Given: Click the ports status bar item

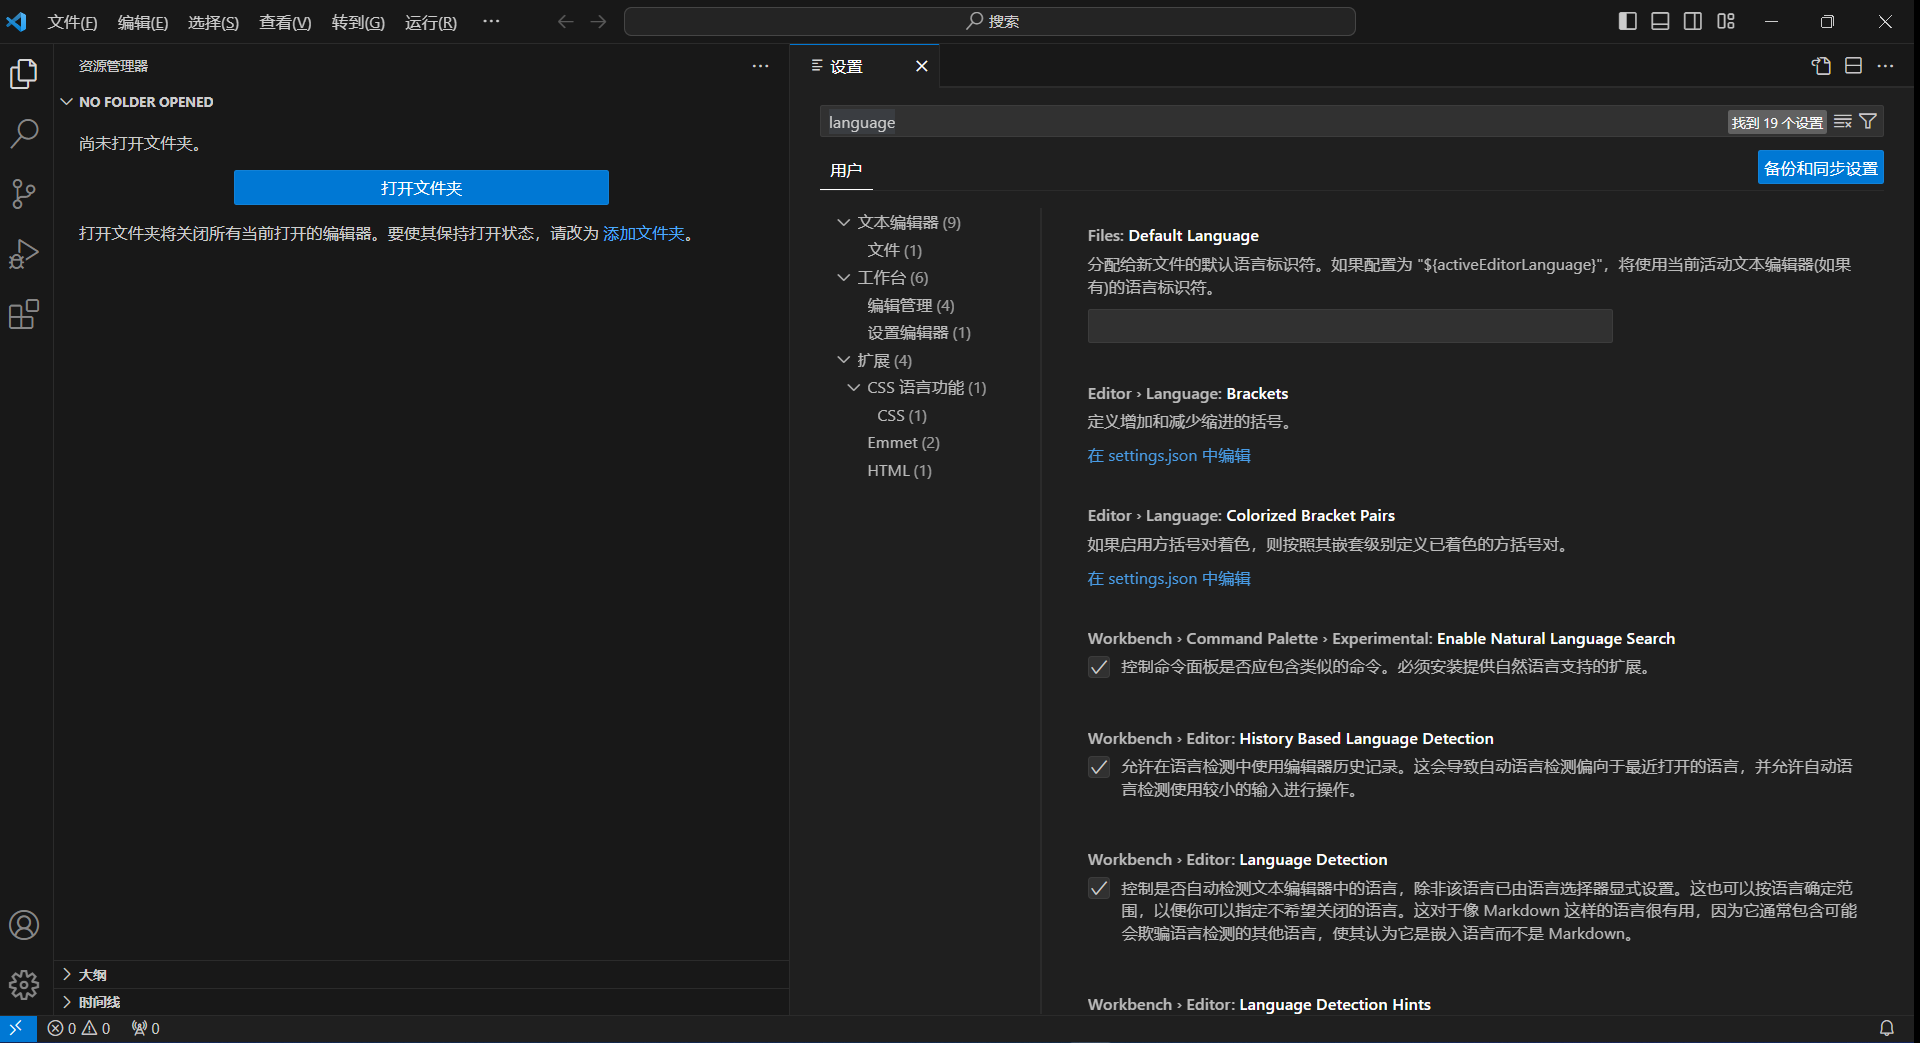Looking at the screenshot, I should pyautogui.click(x=146, y=1028).
